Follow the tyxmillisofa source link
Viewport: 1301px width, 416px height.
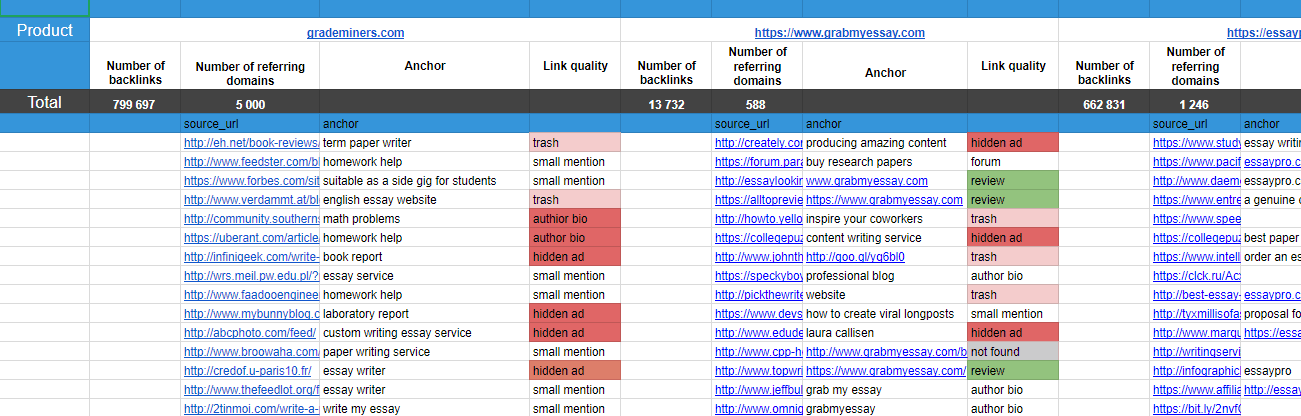[x=1196, y=314]
